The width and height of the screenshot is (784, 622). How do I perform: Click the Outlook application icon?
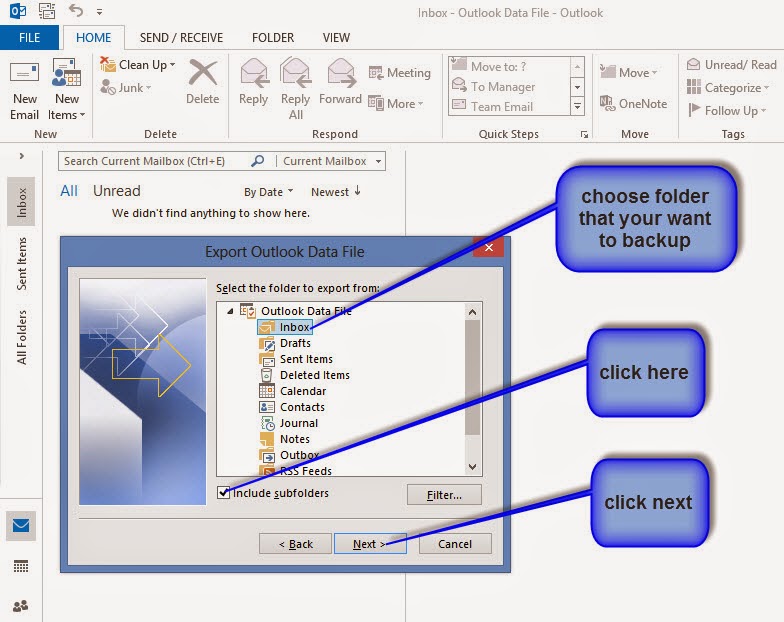(x=18, y=10)
